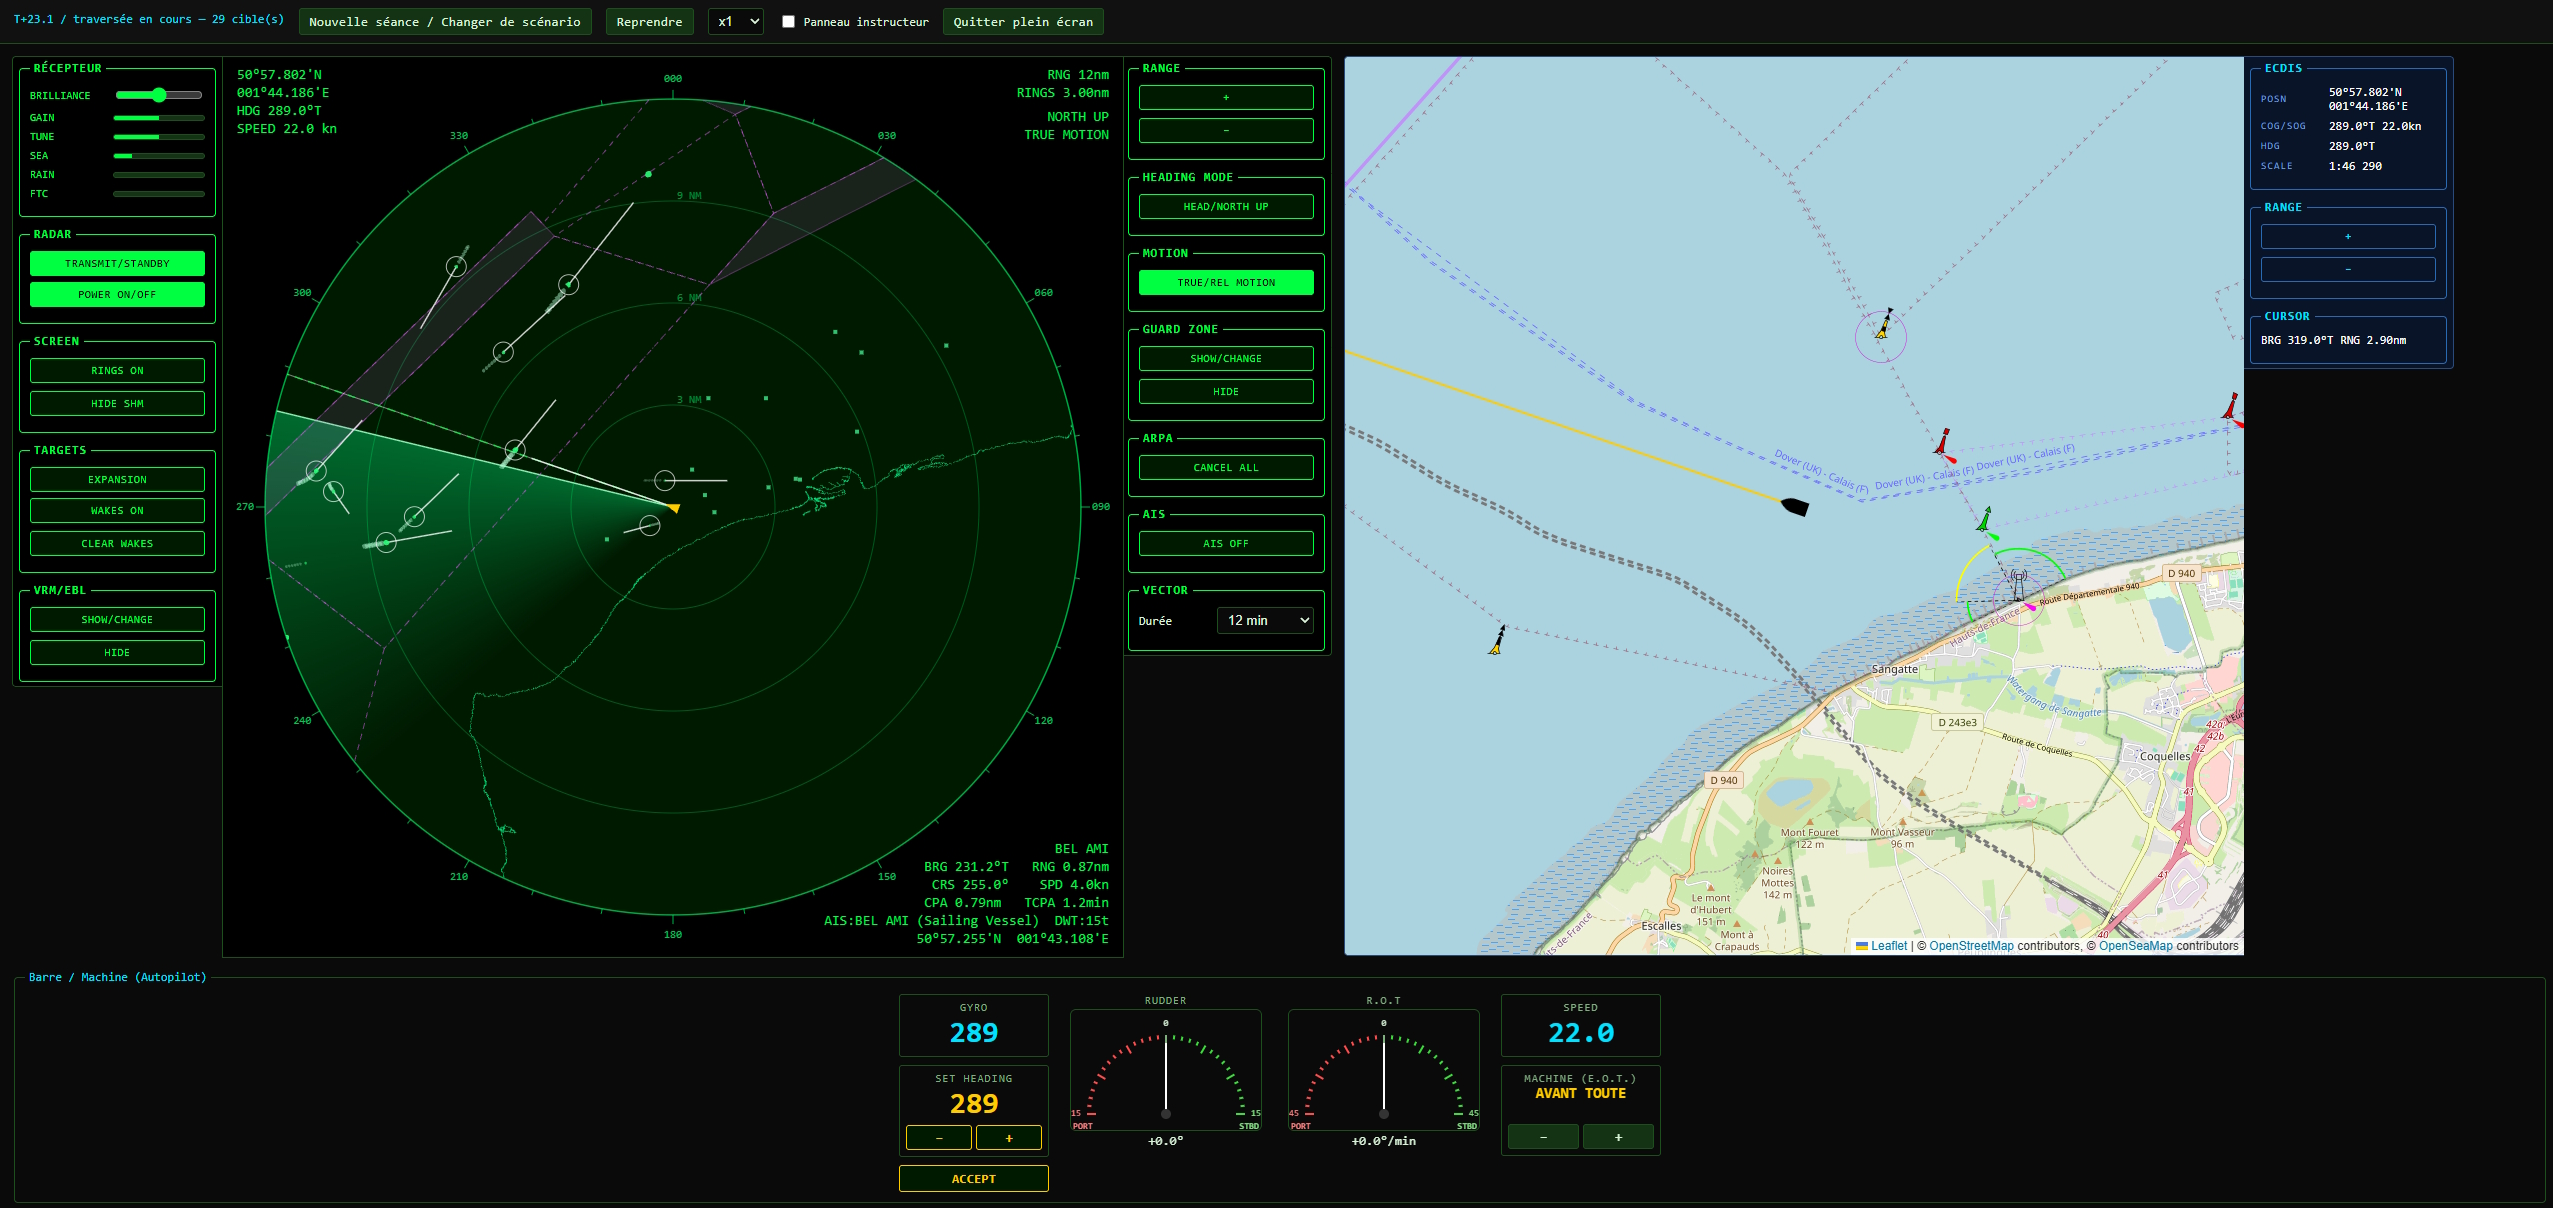Image resolution: width=2553 pixels, height=1208 pixels.
Task: Toggle WAKES ON button
Action: click(117, 511)
